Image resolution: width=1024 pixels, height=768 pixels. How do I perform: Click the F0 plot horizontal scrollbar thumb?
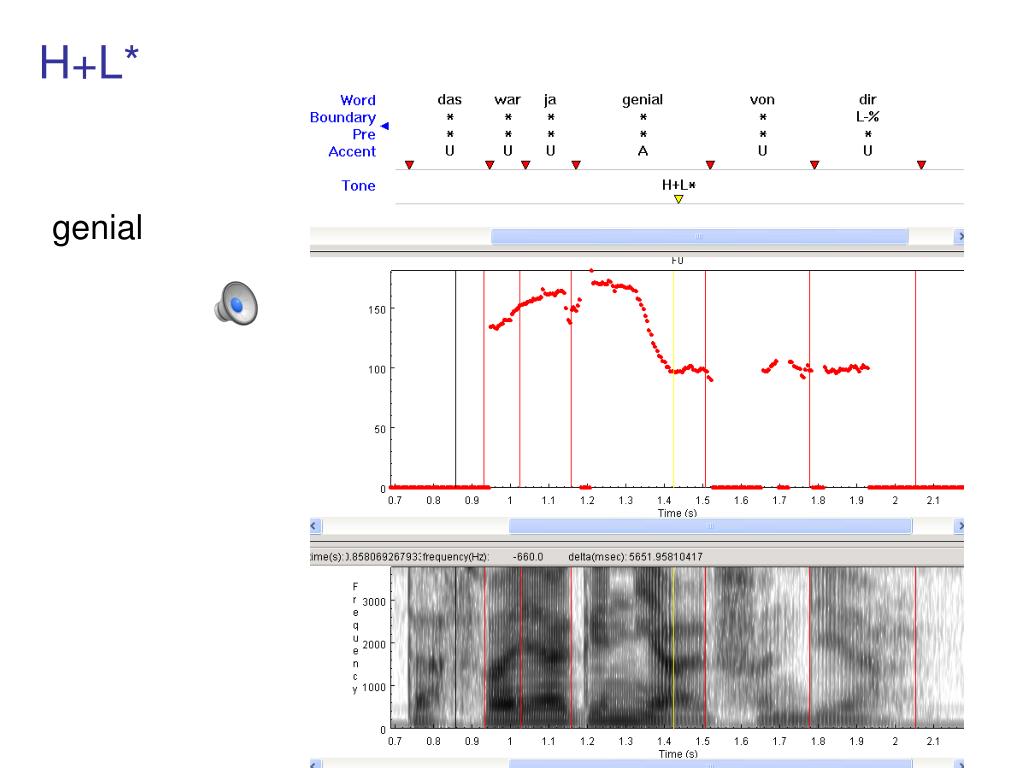(710, 526)
